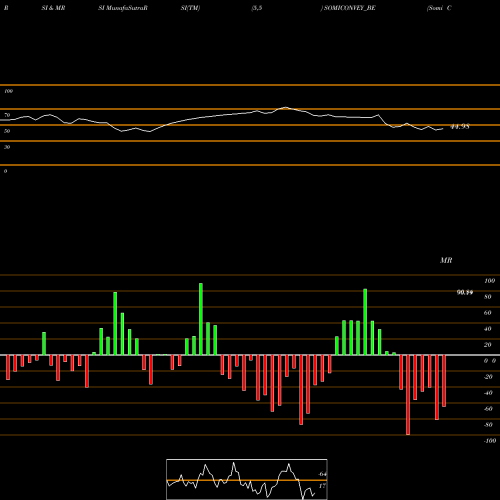Click the 50 level label on RSI panel
Image resolution: width=500 pixels, height=500 pixels.
coord(7,131)
